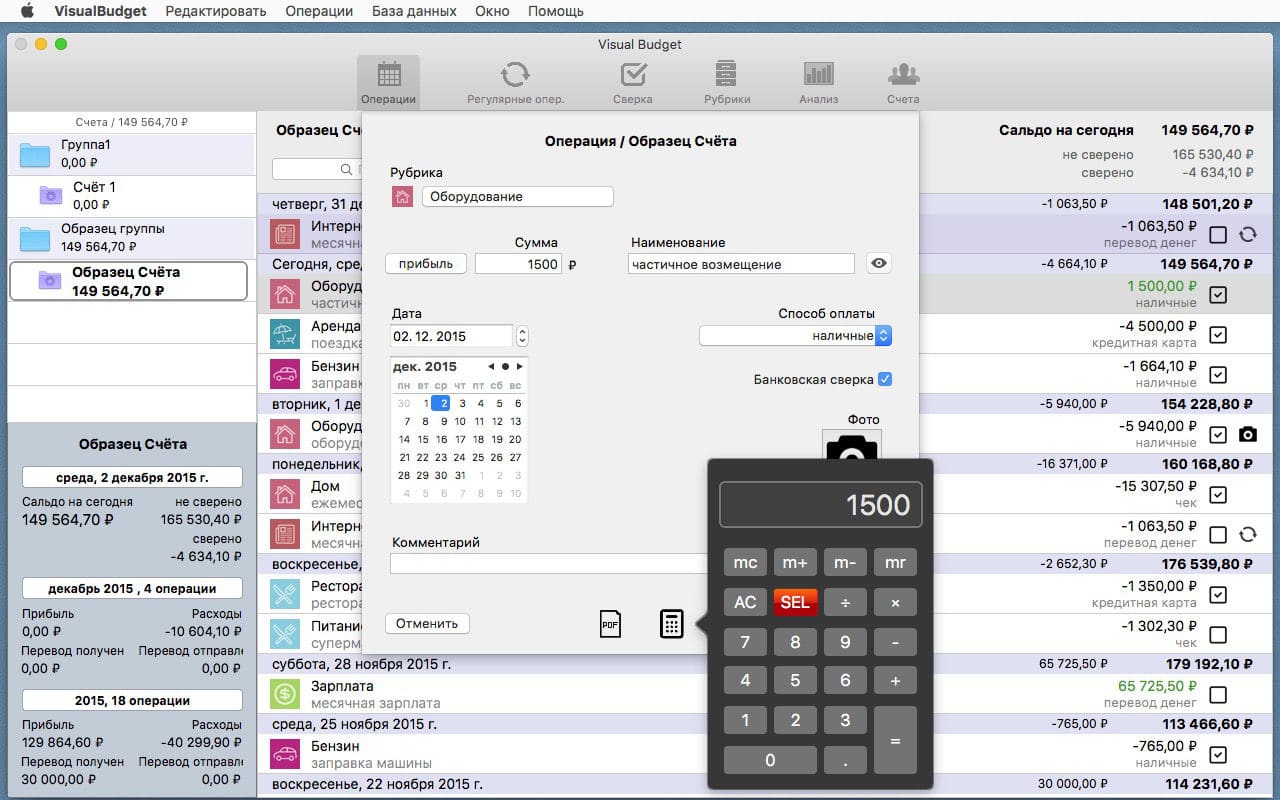
Task: Open the Операции toolbar section
Action: [x=389, y=82]
